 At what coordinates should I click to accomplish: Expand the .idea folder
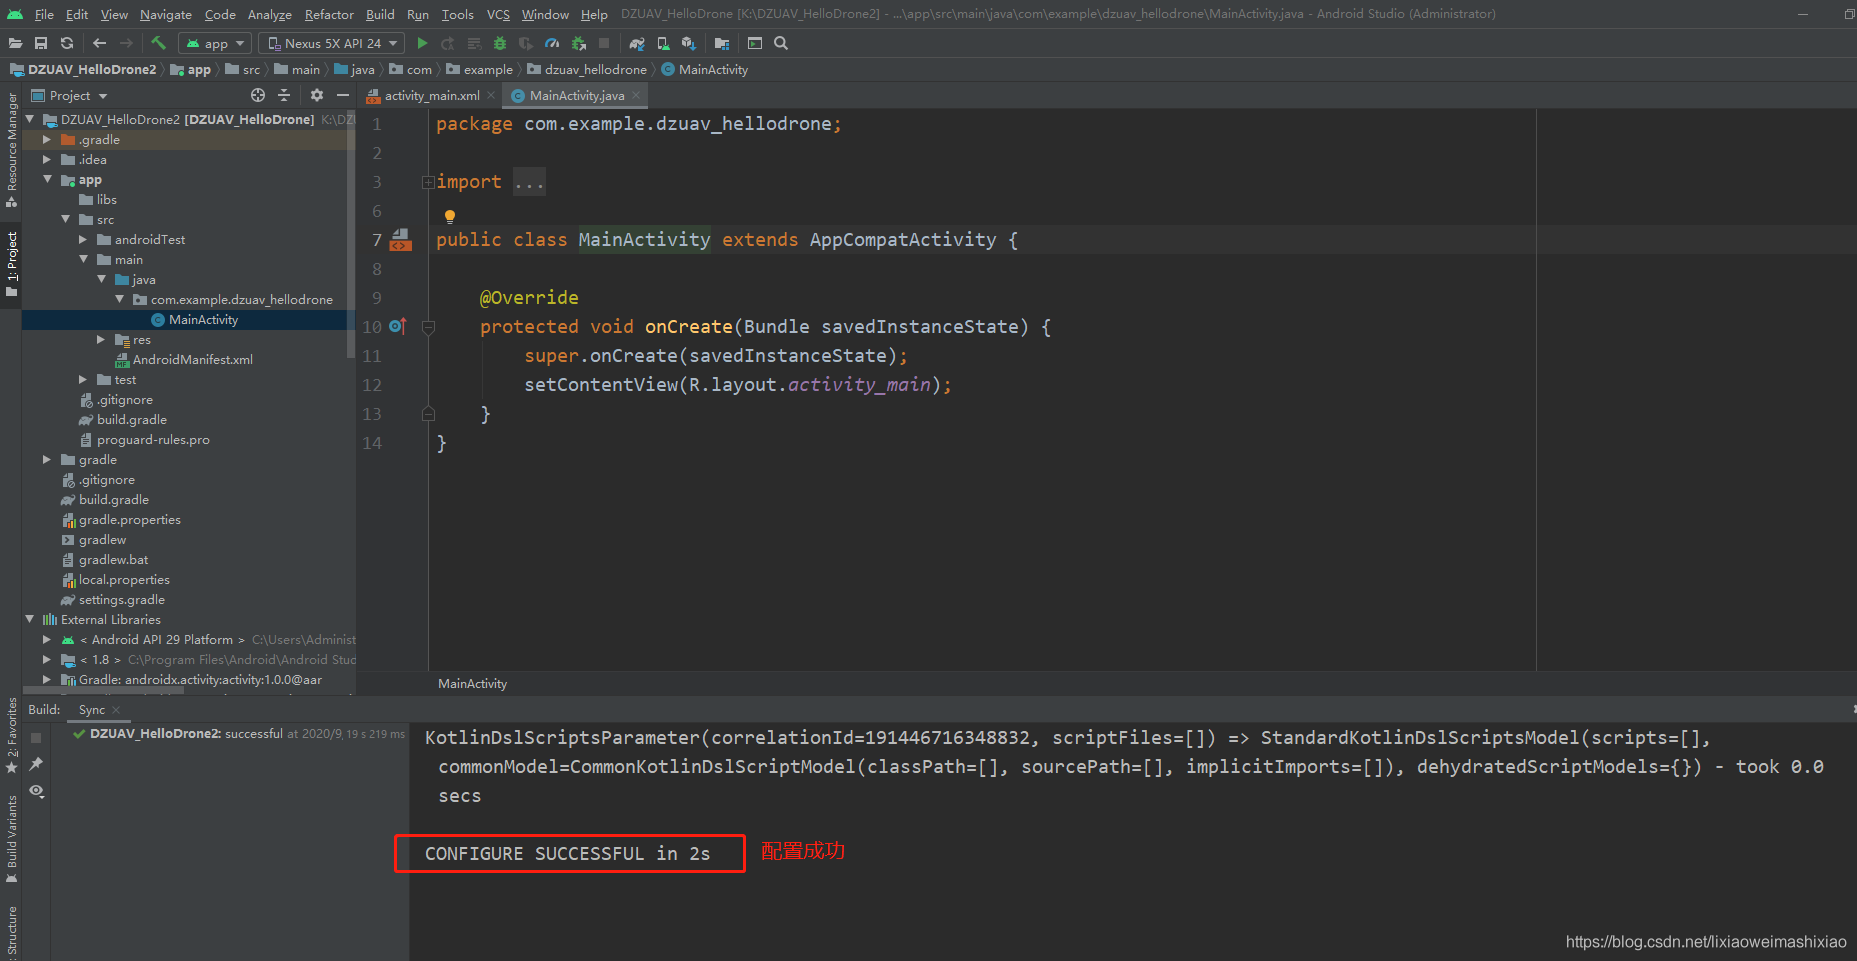[47, 160]
